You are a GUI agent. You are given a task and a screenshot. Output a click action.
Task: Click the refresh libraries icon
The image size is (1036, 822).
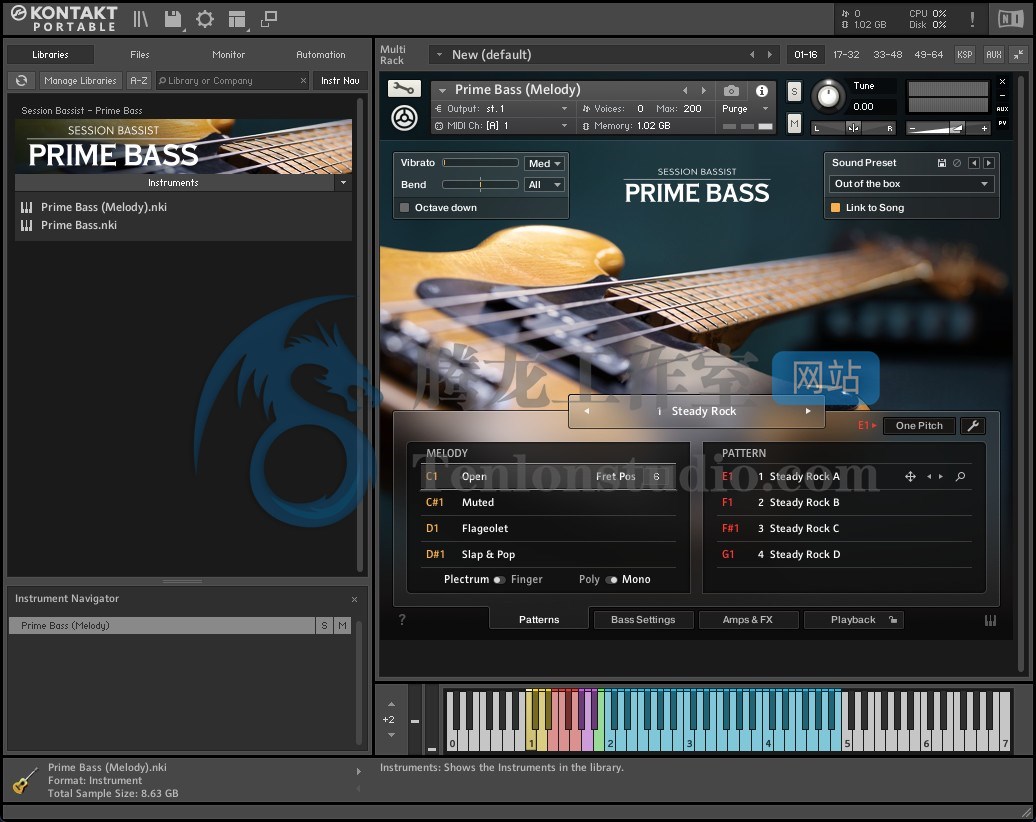click(x=21, y=81)
